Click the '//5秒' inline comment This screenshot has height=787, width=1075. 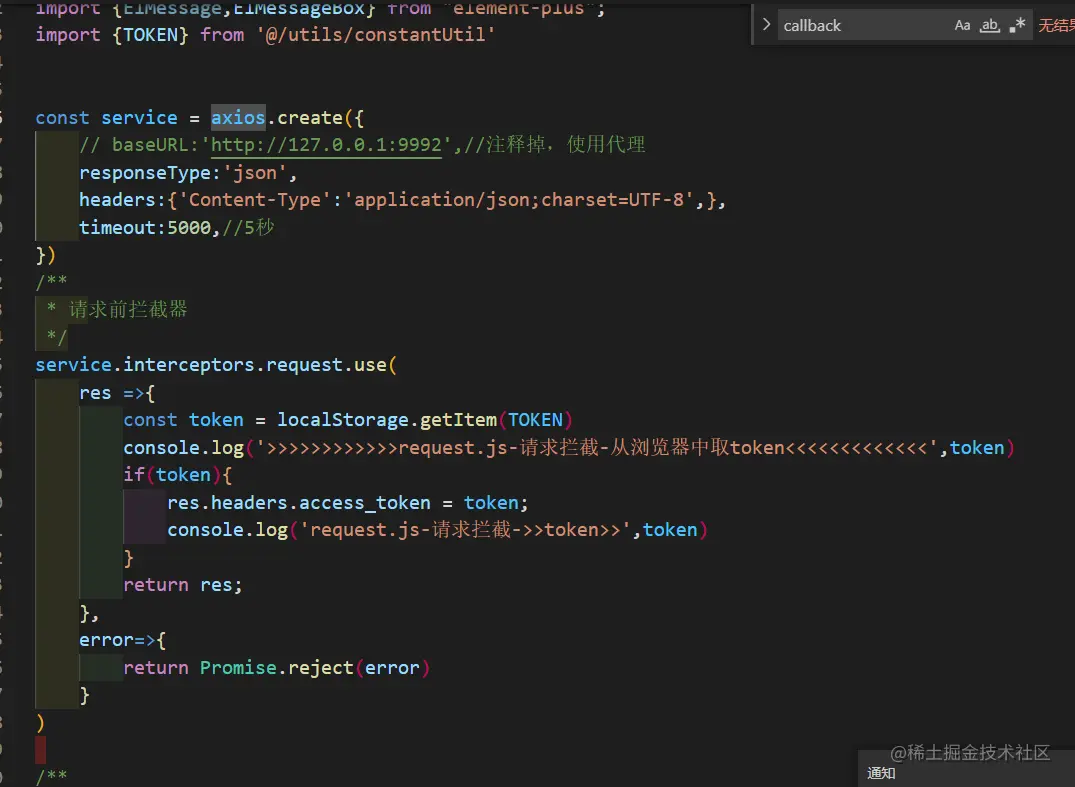(248, 227)
